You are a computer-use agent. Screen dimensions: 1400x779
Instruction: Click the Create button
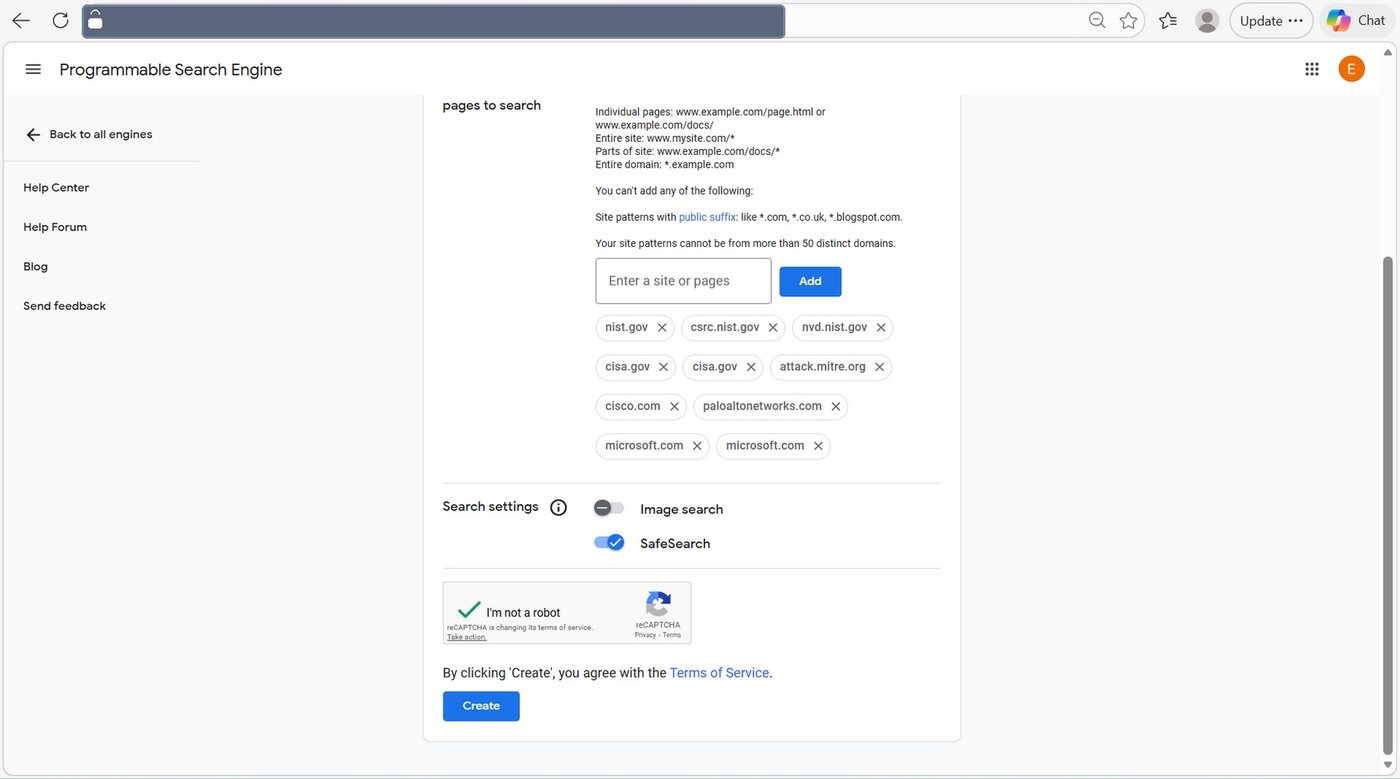tap(481, 706)
